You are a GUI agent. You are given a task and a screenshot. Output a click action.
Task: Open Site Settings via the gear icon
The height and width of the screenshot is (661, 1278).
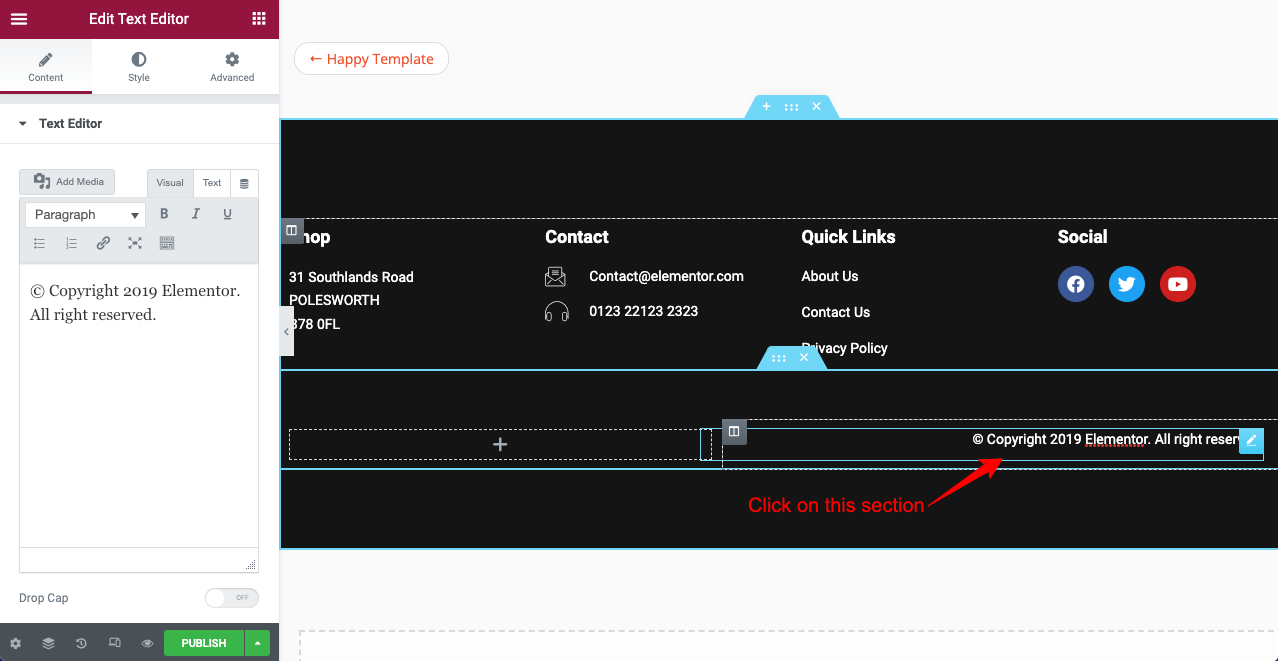[x=16, y=643]
